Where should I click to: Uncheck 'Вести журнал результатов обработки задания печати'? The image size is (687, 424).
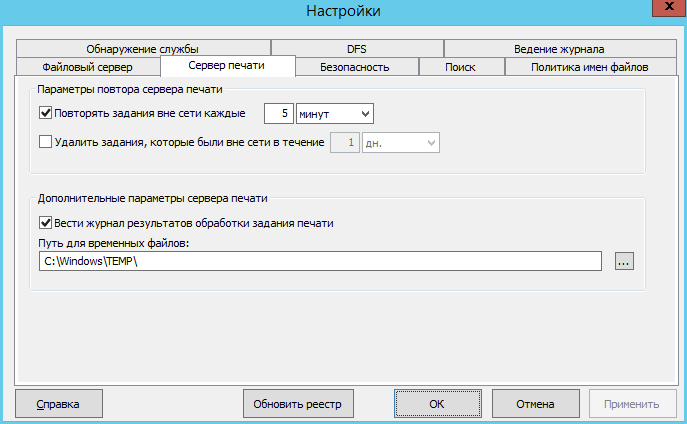[x=45, y=223]
